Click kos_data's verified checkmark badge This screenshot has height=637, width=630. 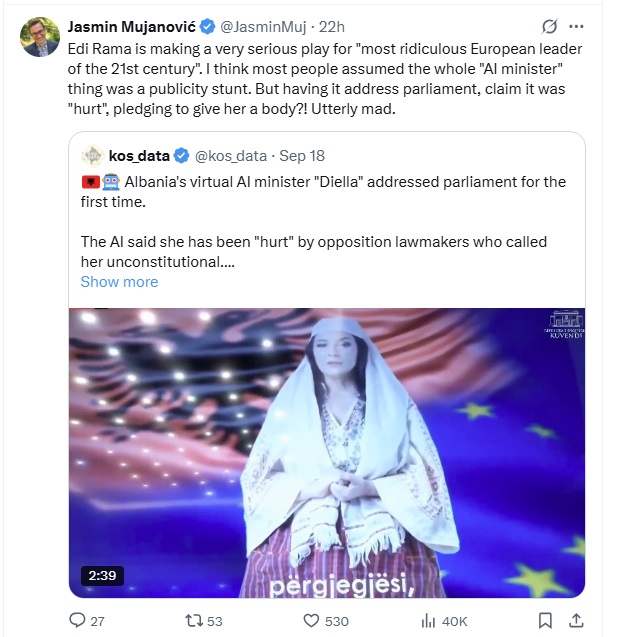[182, 156]
